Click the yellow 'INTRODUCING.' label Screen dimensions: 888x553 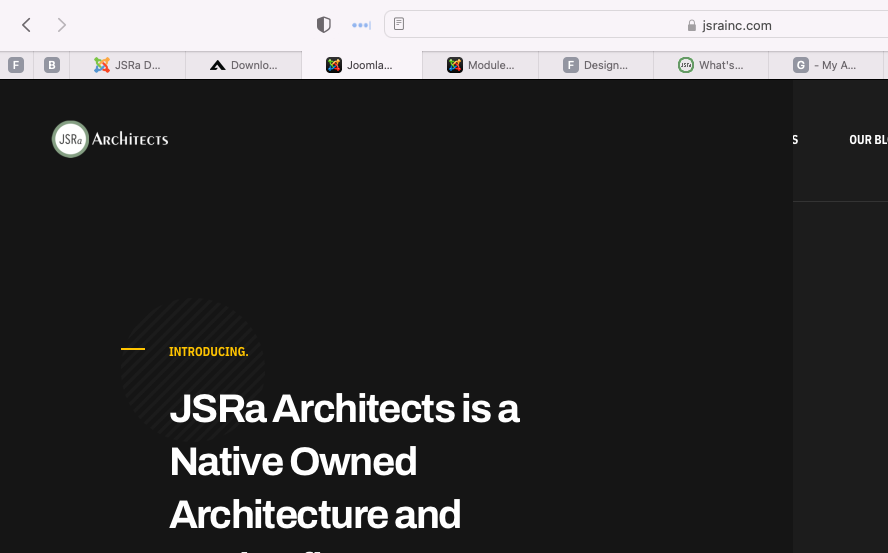pyautogui.click(x=208, y=352)
